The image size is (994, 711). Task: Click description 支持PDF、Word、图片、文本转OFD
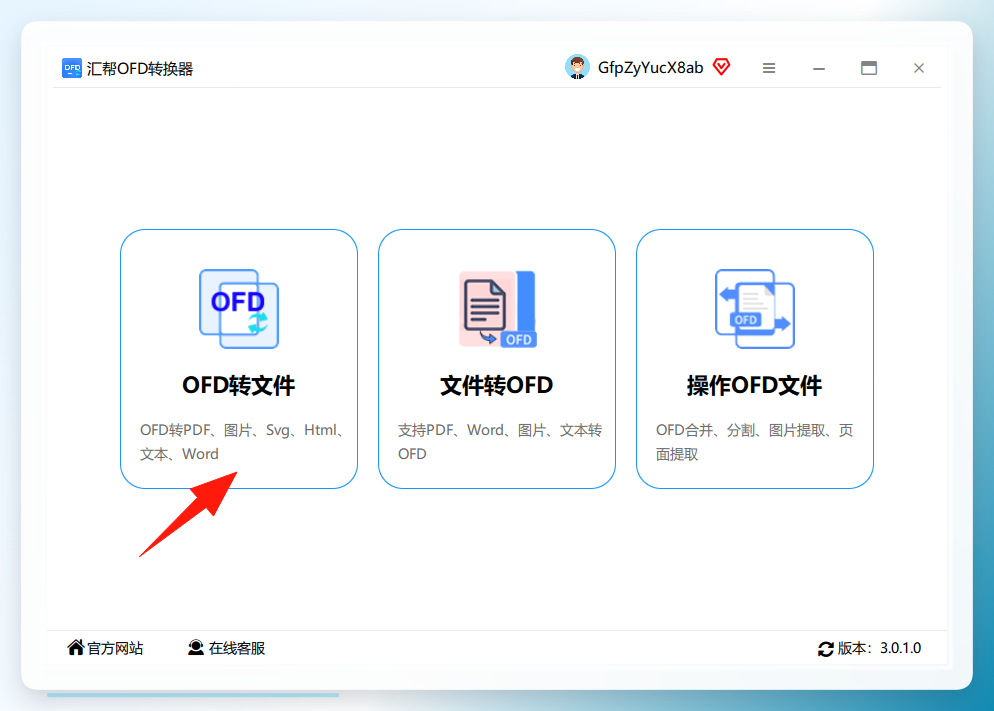pyautogui.click(x=500, y=442)
